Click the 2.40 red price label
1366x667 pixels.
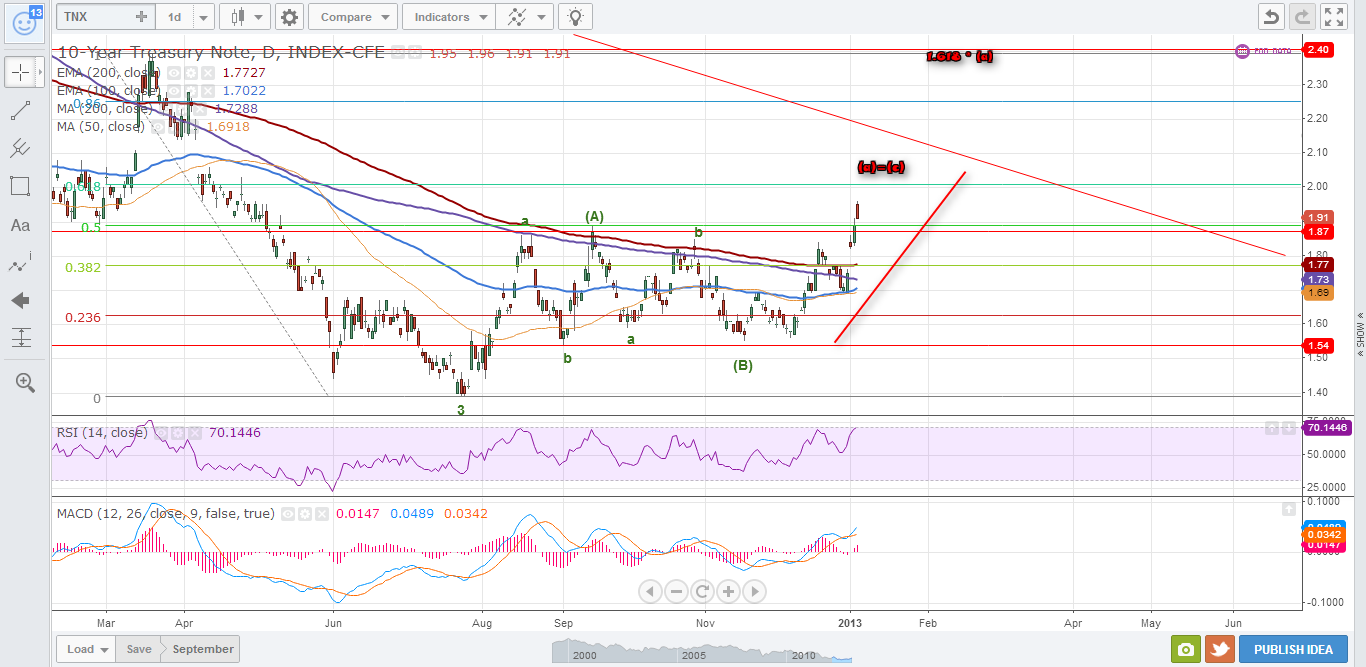1317,49
